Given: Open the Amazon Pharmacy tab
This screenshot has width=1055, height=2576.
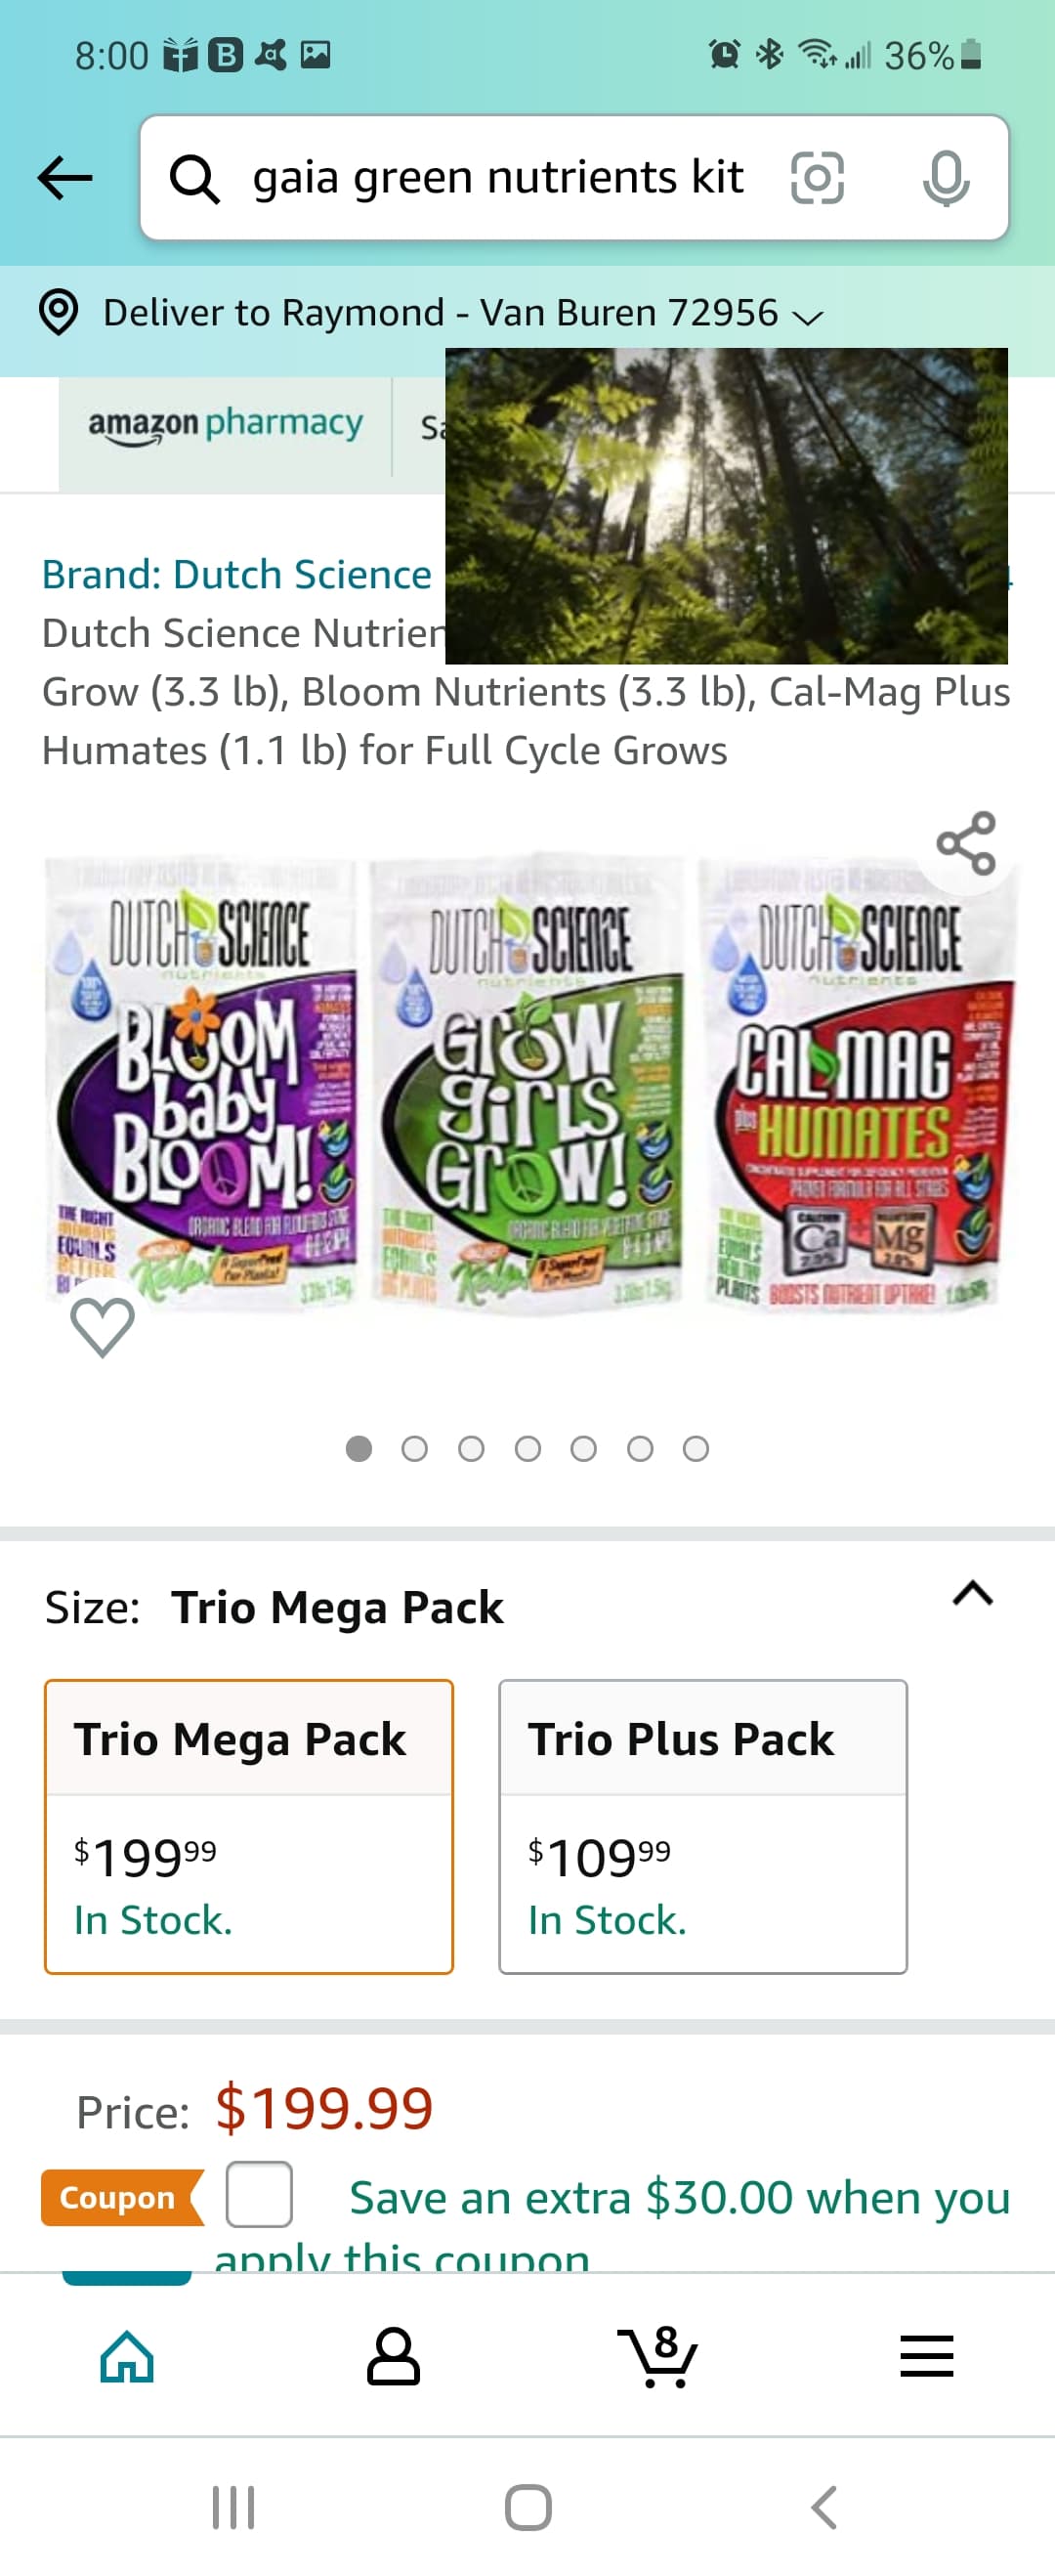Looking at the screenshot, I should coord(225,425).
